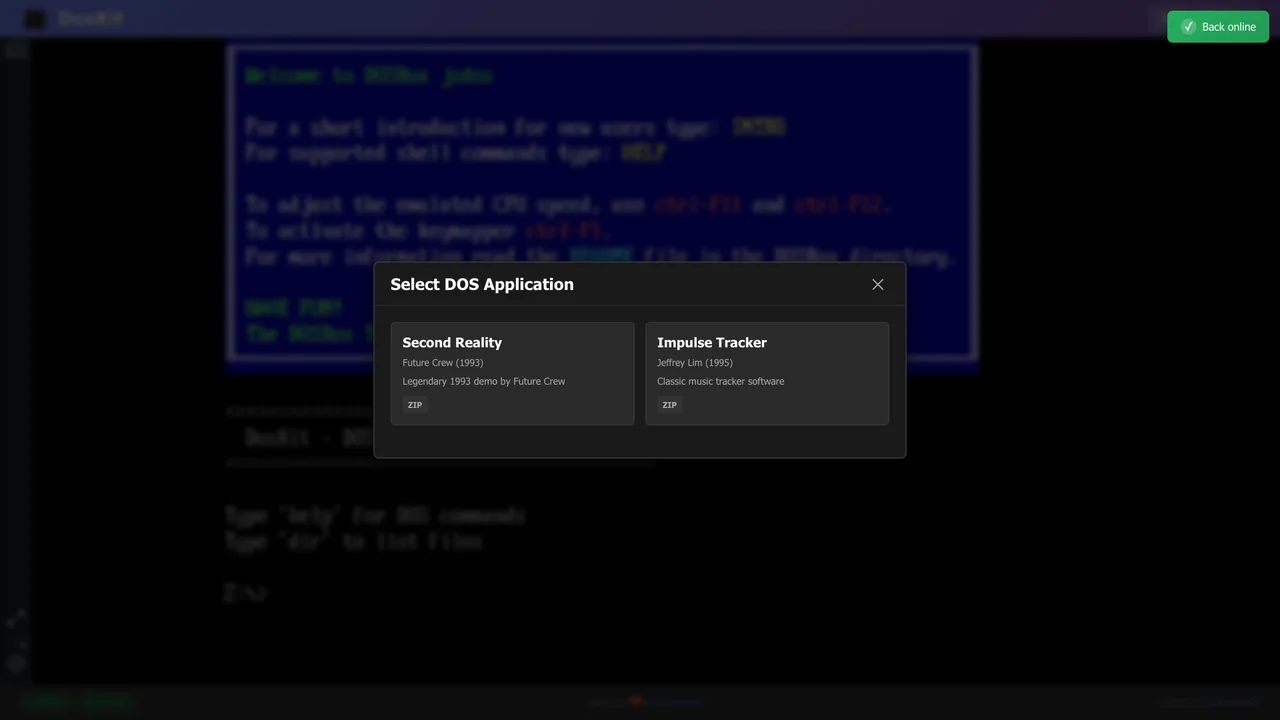Launch the Impulse Tracker application
This screenshot has width=1280, height=720.
tap(766, 373)
